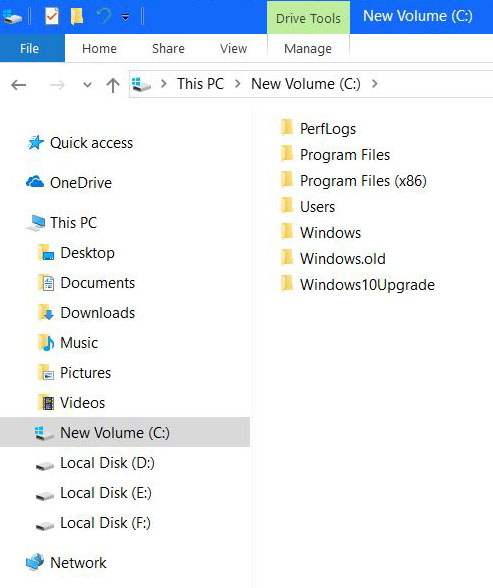This screenshot has width=493, height=588.
Task: Click the Windows10Upgrade folder icon
Action: (287, 283)
